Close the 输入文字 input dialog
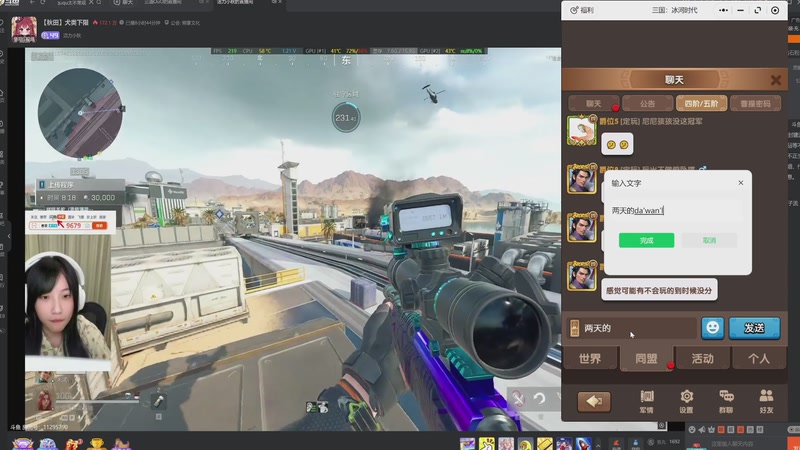This screenshot has width=800, height=450. coord(741,183)
